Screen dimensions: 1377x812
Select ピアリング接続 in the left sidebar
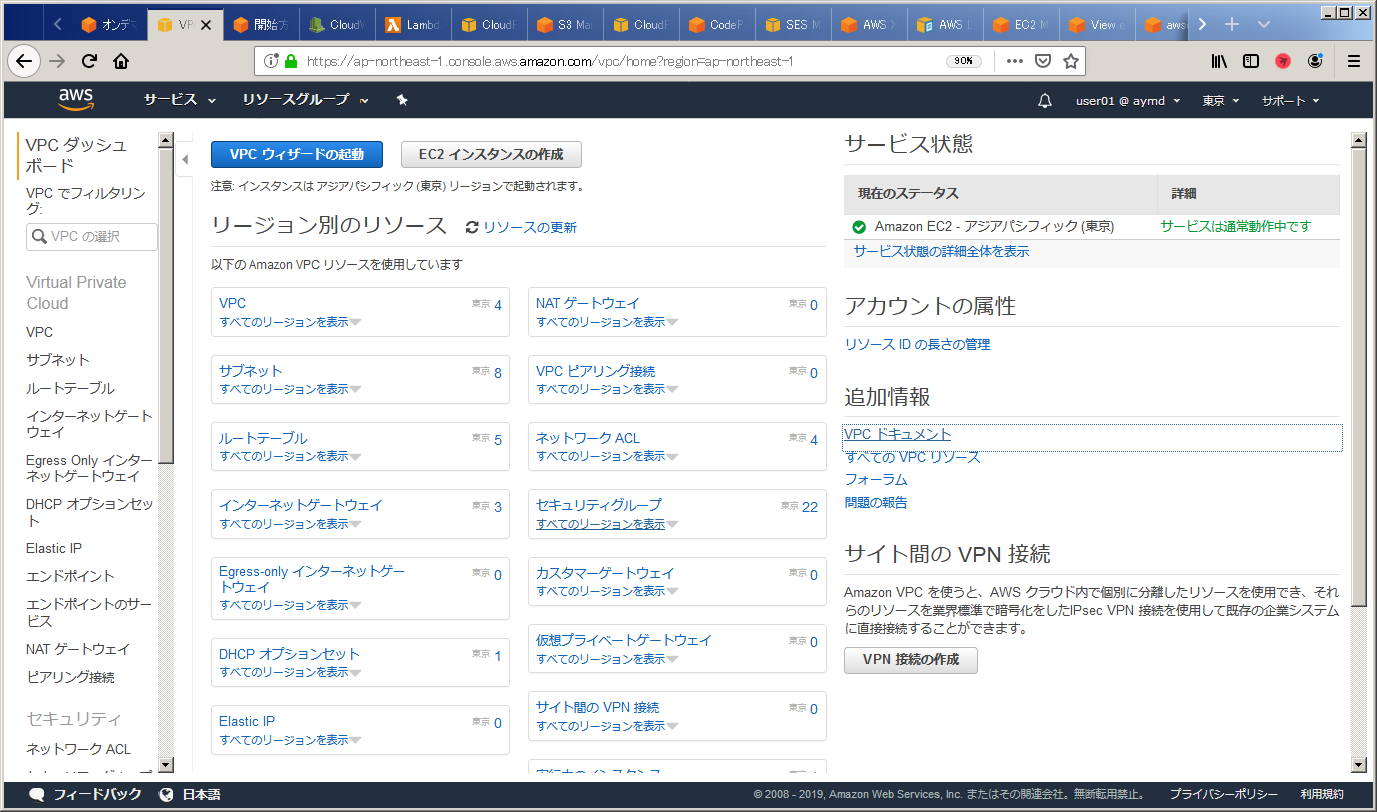pyautogui.click(x=70, y=677)
